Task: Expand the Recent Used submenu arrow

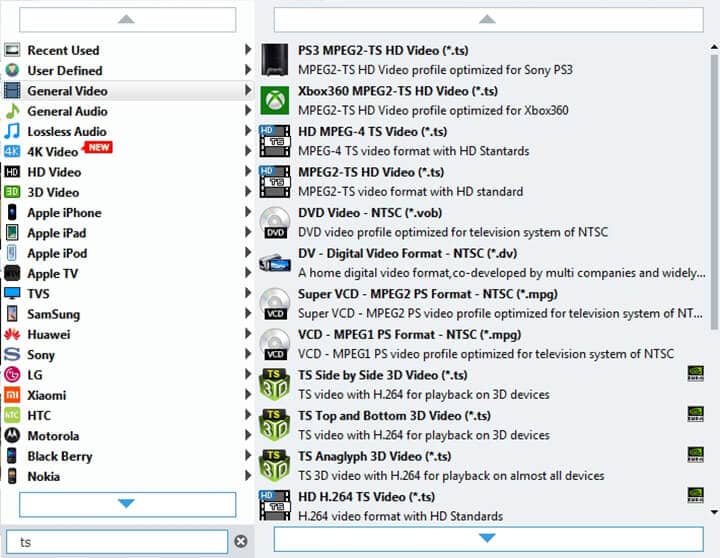Action: pos(248,49)
